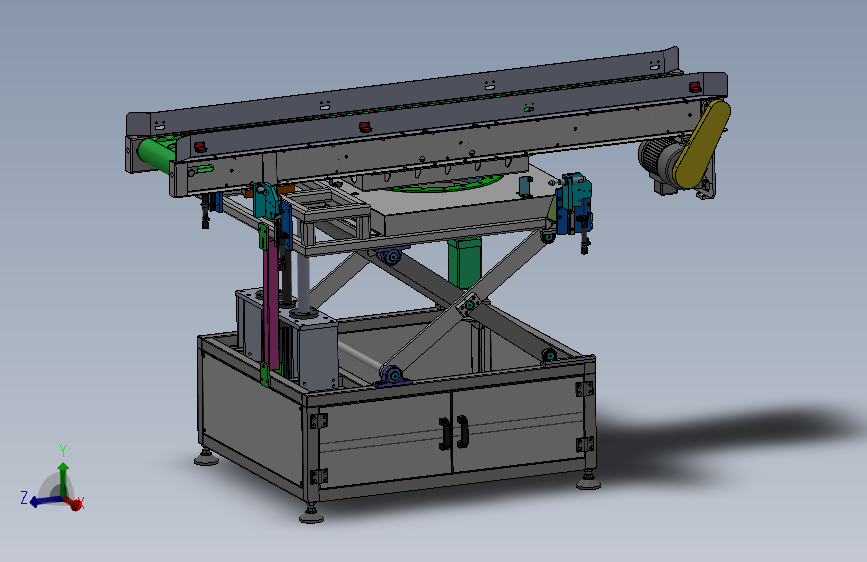
Task: Select the green semicircular dial on the turntable
Action: pos(446,184)
